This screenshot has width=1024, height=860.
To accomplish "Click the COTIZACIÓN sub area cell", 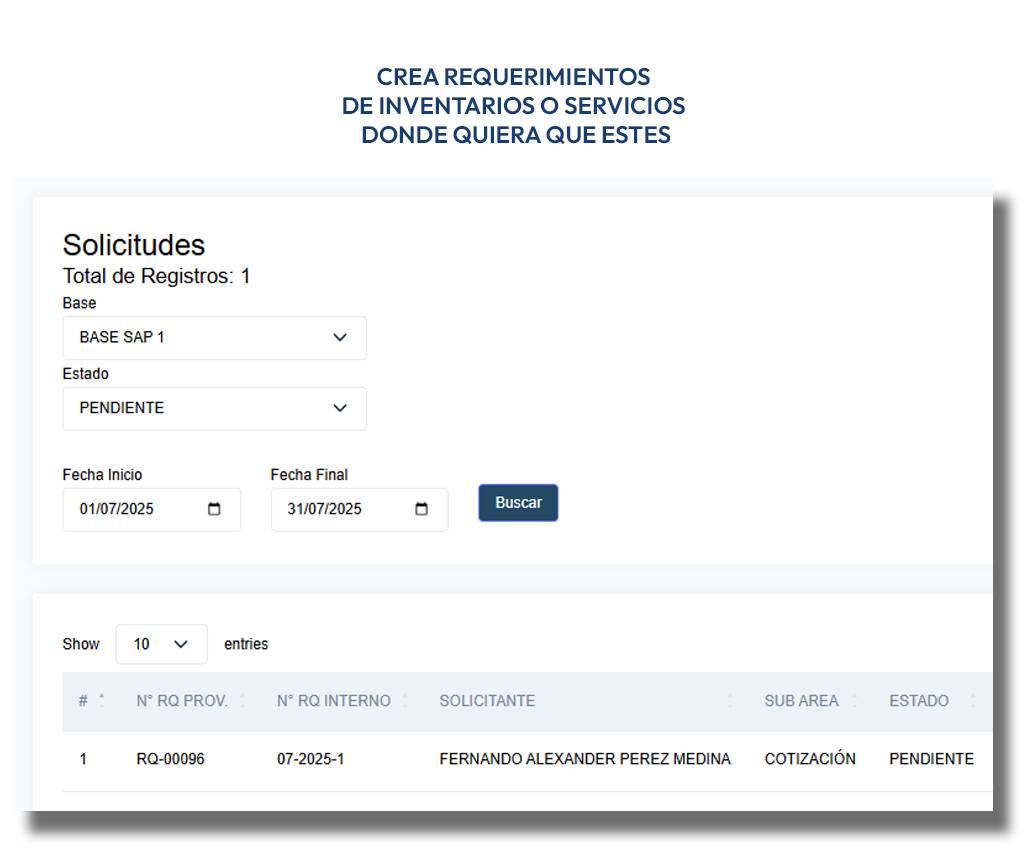I will [810, 758].
